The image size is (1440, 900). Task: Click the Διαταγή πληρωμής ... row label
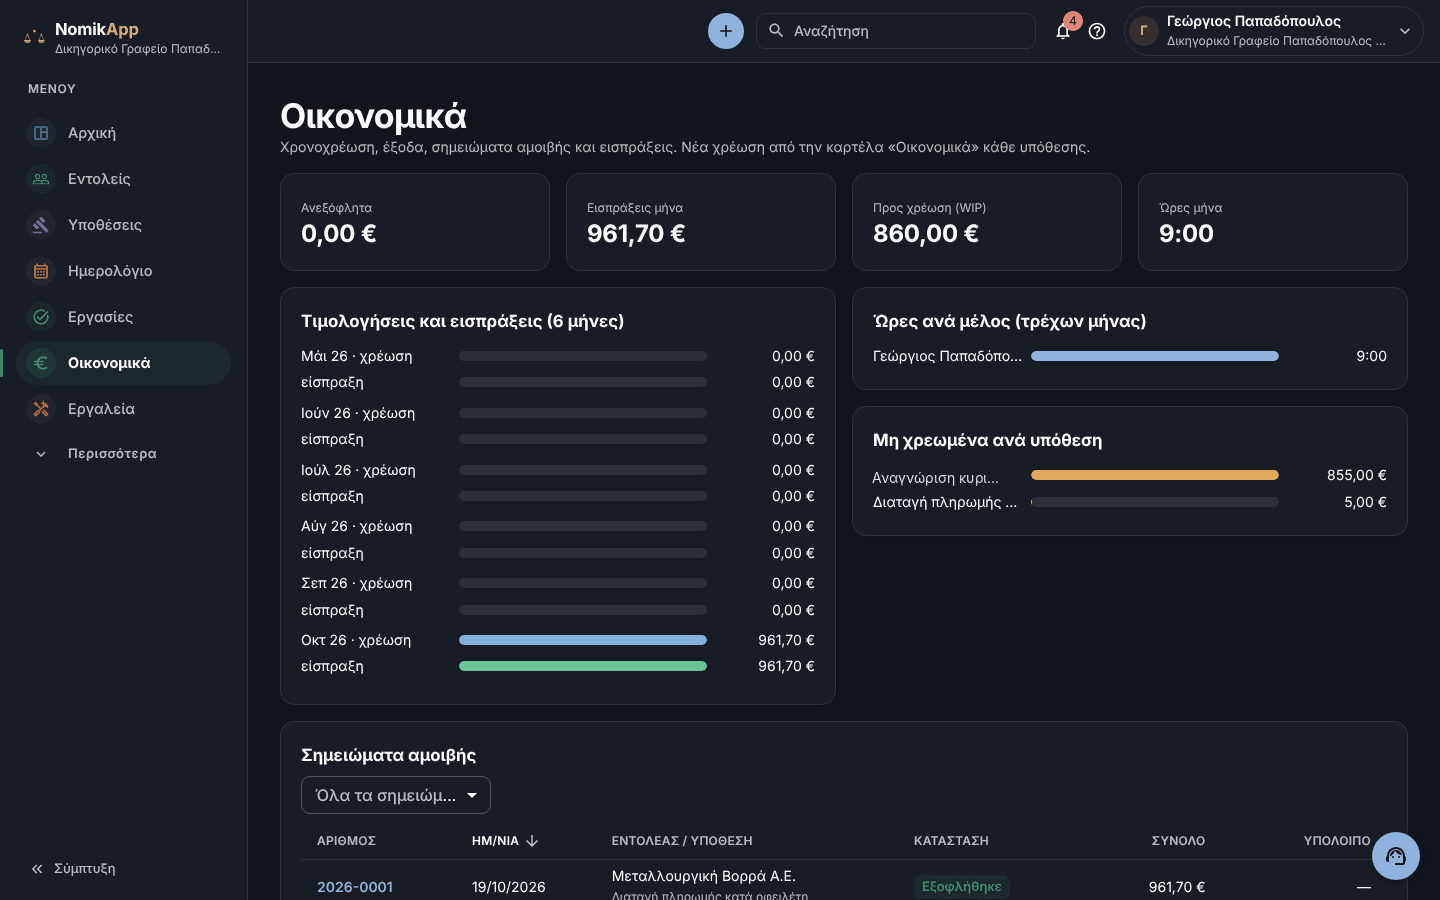coord(945,502)
